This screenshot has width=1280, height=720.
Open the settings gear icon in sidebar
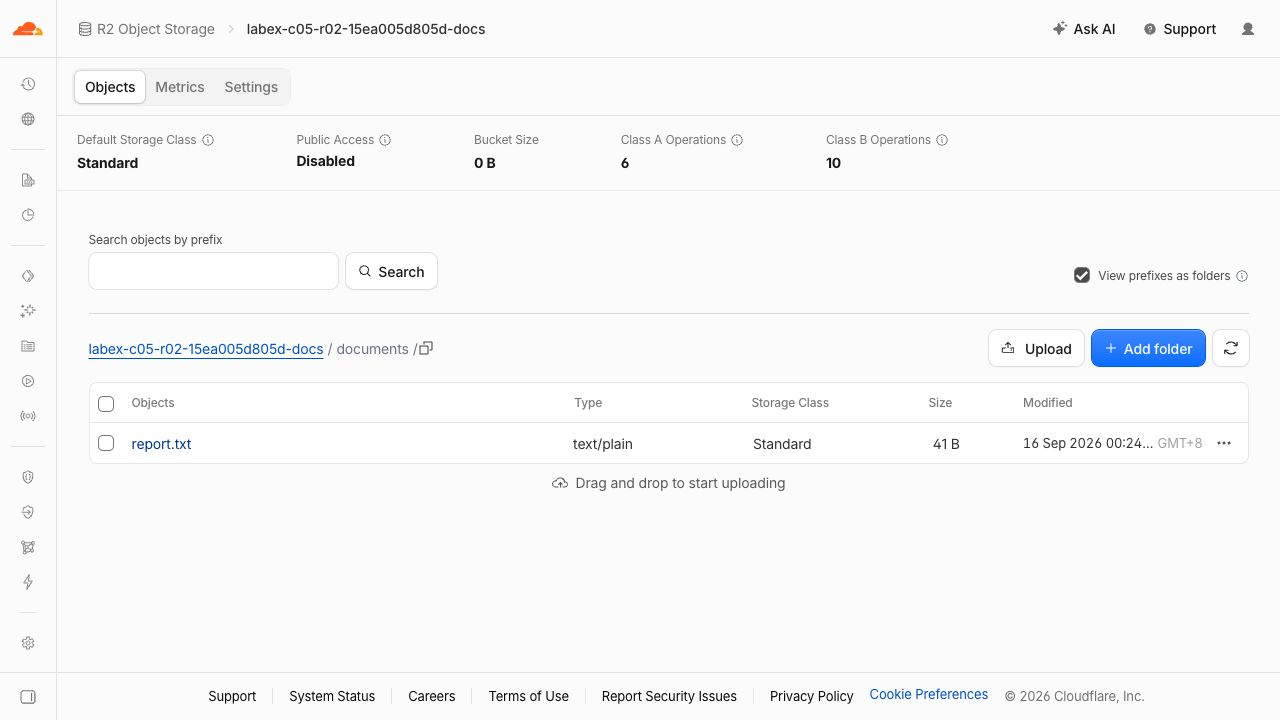tap(28, 643)
